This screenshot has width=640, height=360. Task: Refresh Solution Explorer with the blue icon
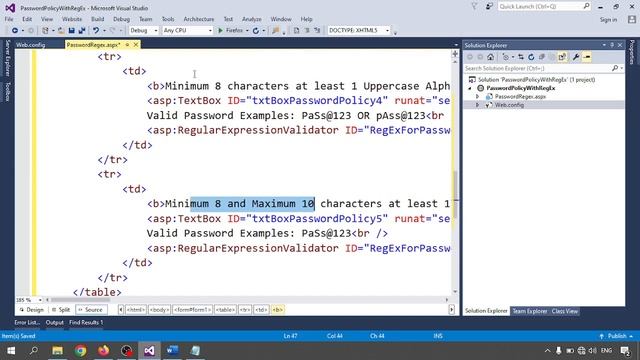531,57
